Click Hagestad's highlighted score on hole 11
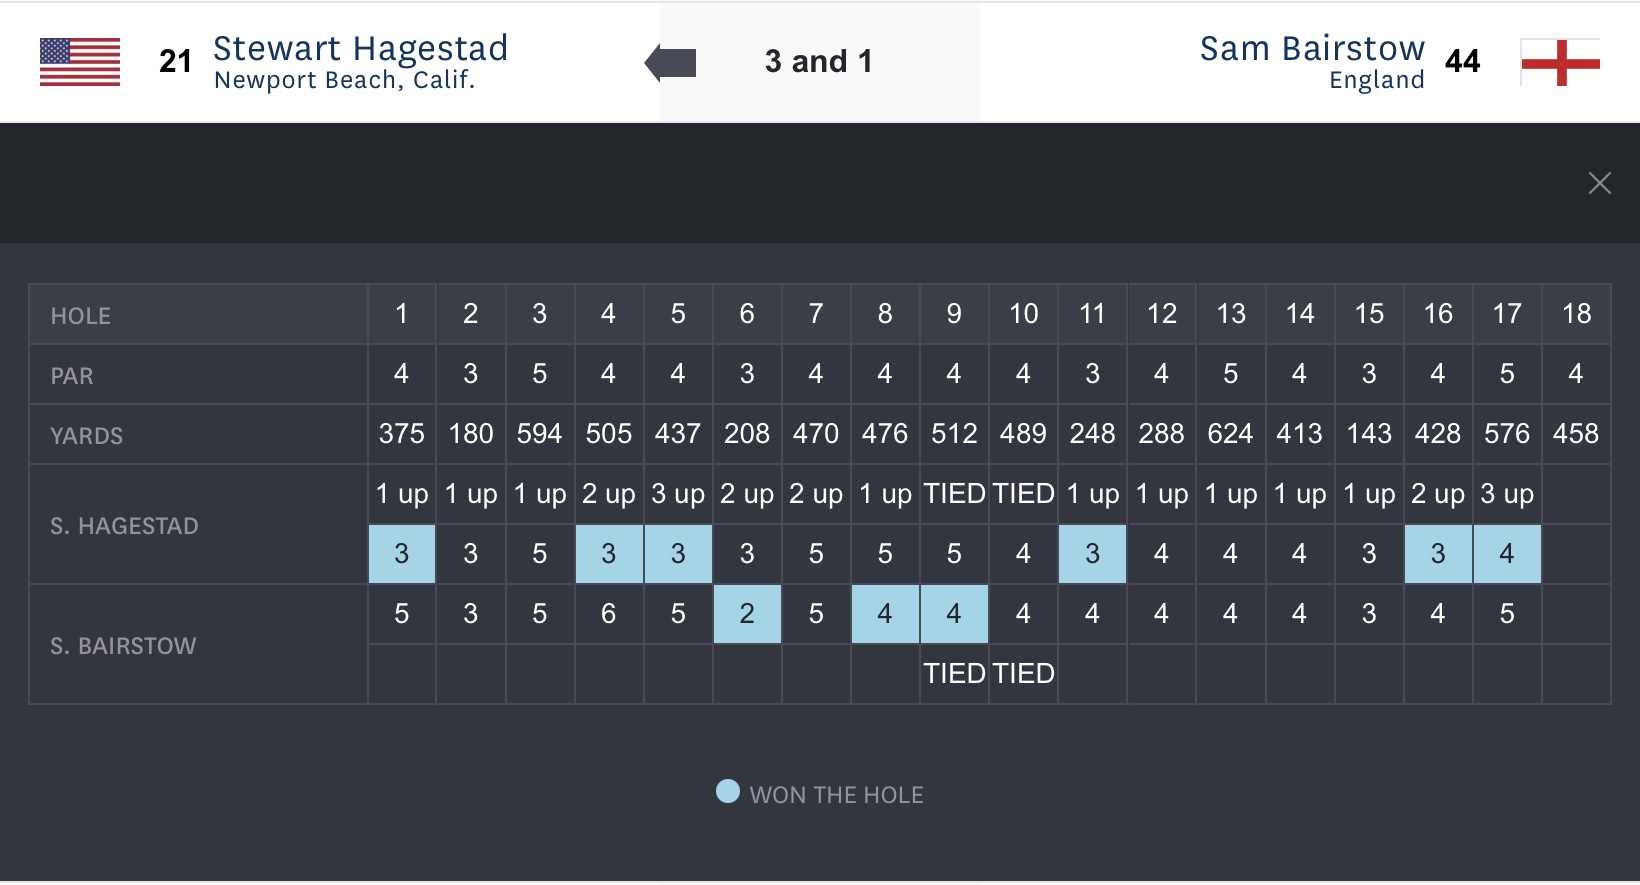1640x885 pixels. coord(1092,554)
